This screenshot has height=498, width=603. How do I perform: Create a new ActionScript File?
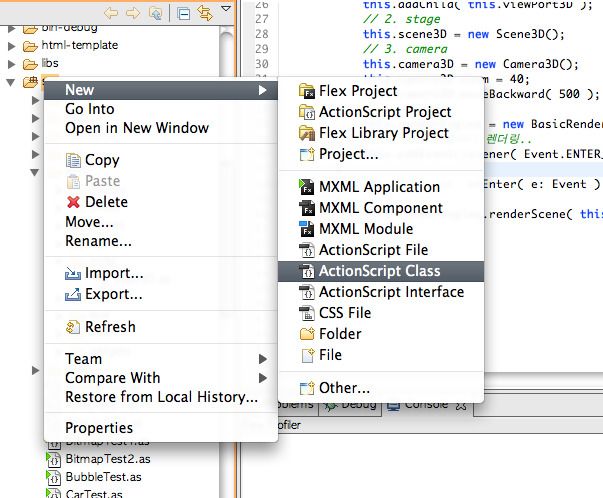coord(381,250)
